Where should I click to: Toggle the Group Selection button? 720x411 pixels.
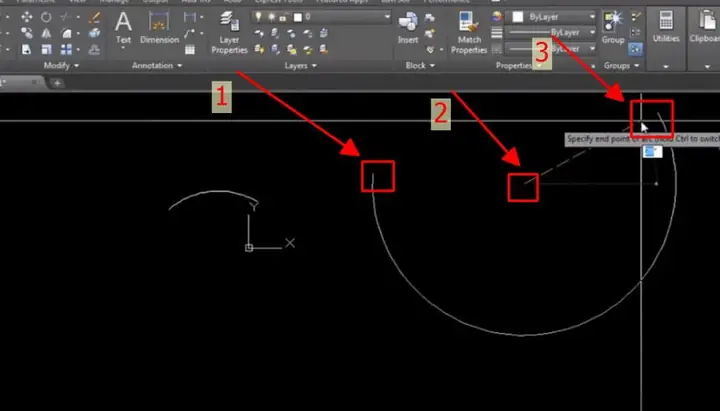pos(636,49)
